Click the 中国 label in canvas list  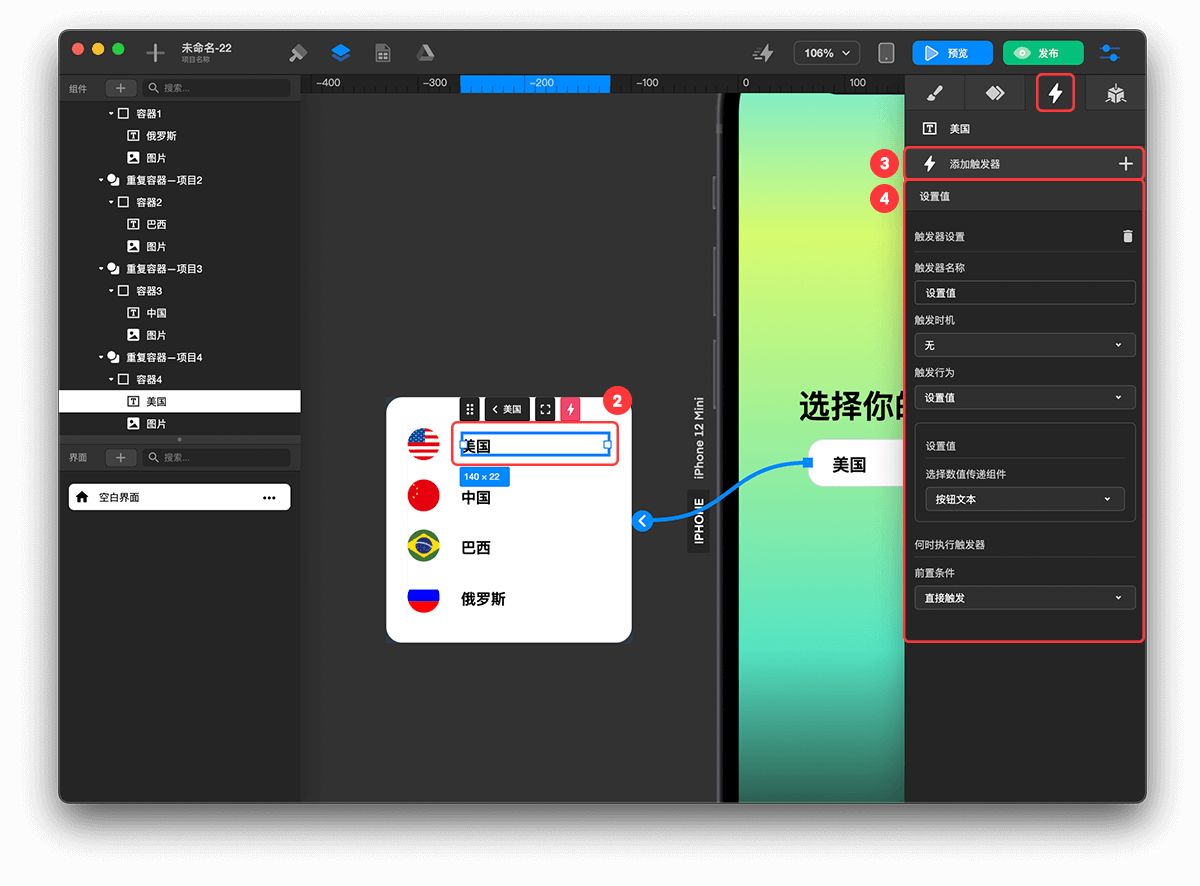coord(476,497)
